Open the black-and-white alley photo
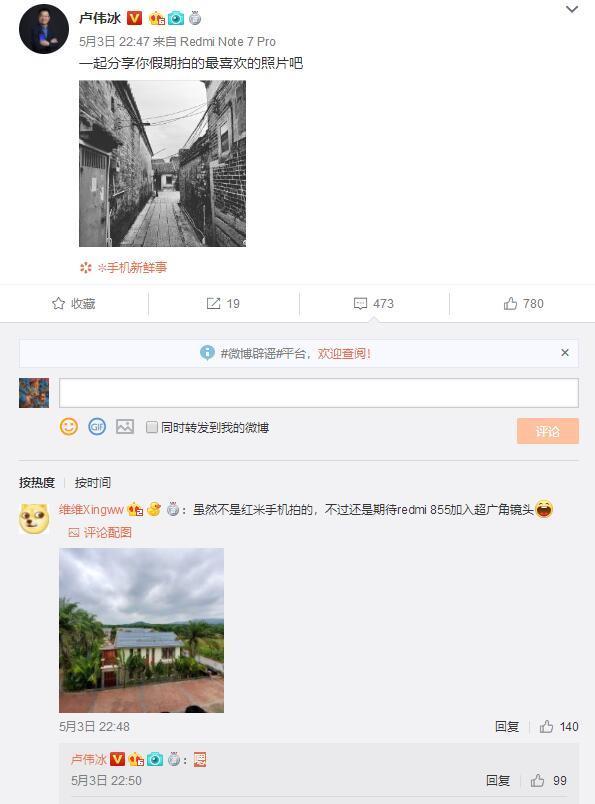Image resolution: width=595 pixels, height=804 pixels. 162,164
